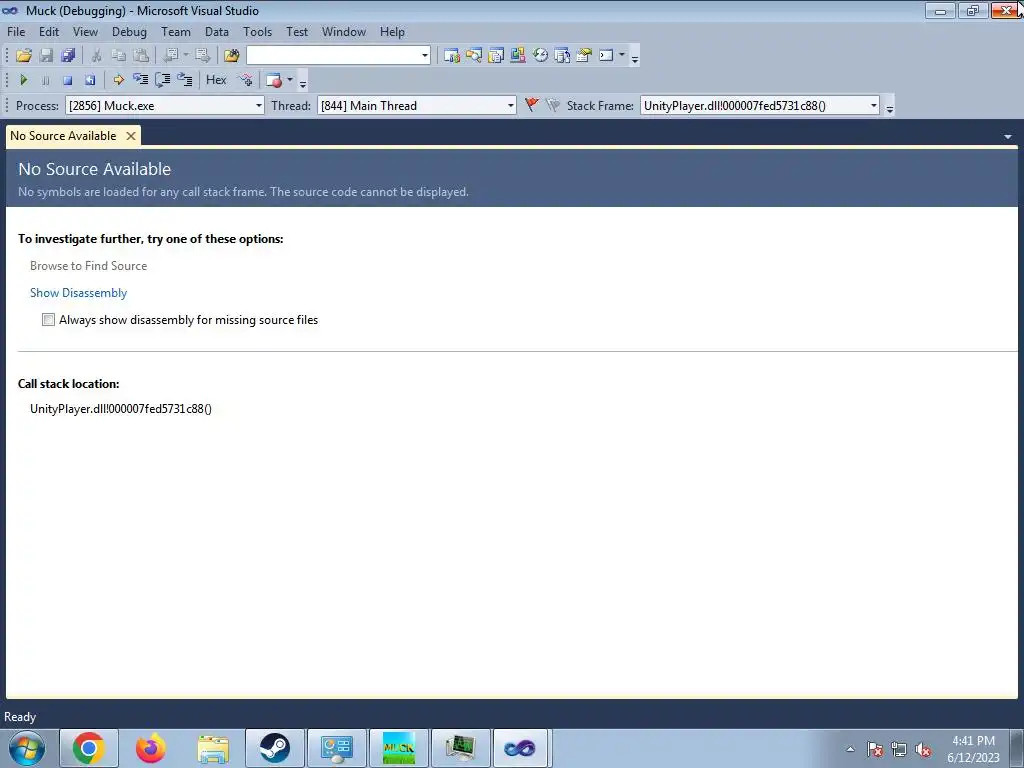This screenshot has height=768, width=1024.
Task: Show hidden tray icons arrow
Action: pyautogui.click(x=850, y=750)
